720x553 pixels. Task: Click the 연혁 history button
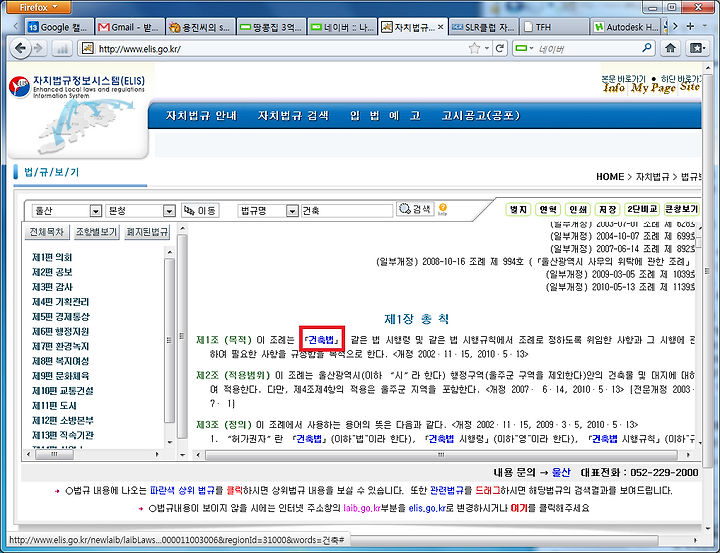[548, 209]
